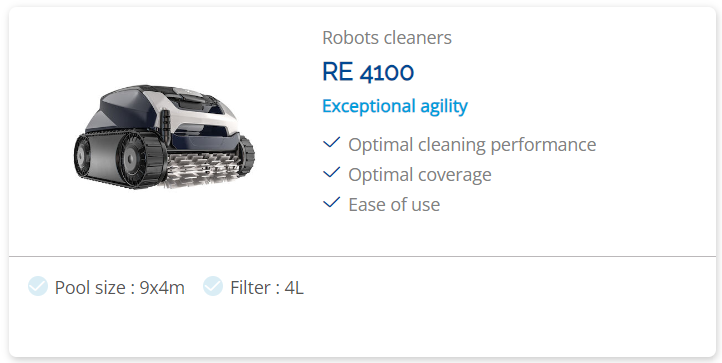
Task: Click checkmark beside Optimal cleaning performance
Action: [x=332, y=143]
